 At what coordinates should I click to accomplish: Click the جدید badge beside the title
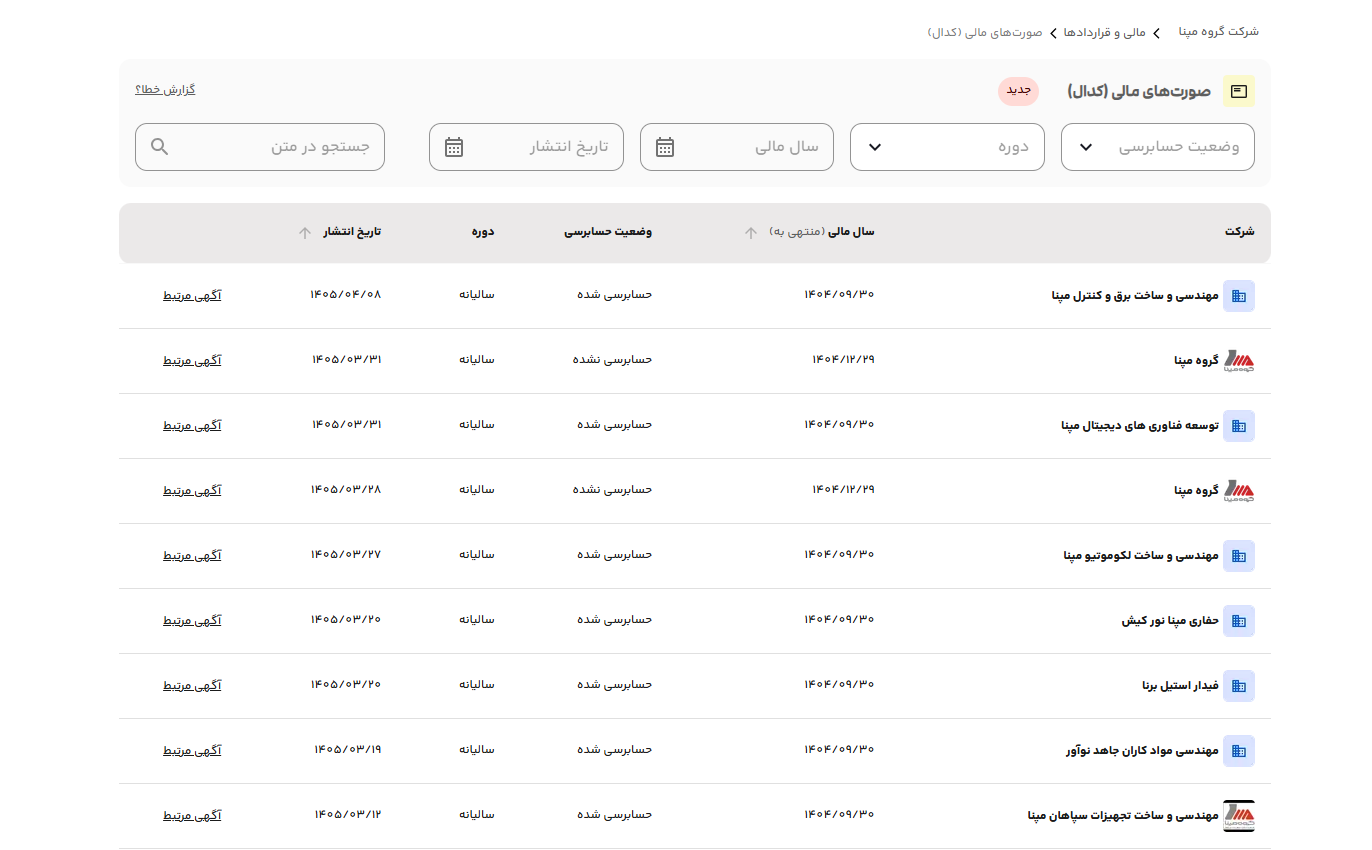[1018, 91]
